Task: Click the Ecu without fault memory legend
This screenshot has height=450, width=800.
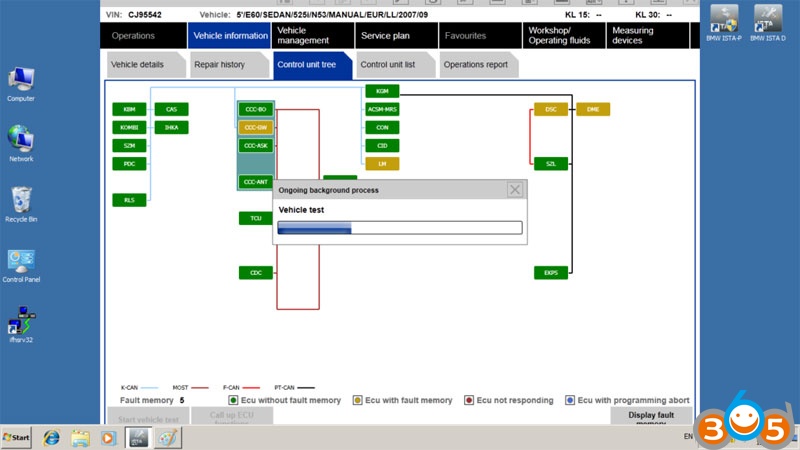Action: 285,401
